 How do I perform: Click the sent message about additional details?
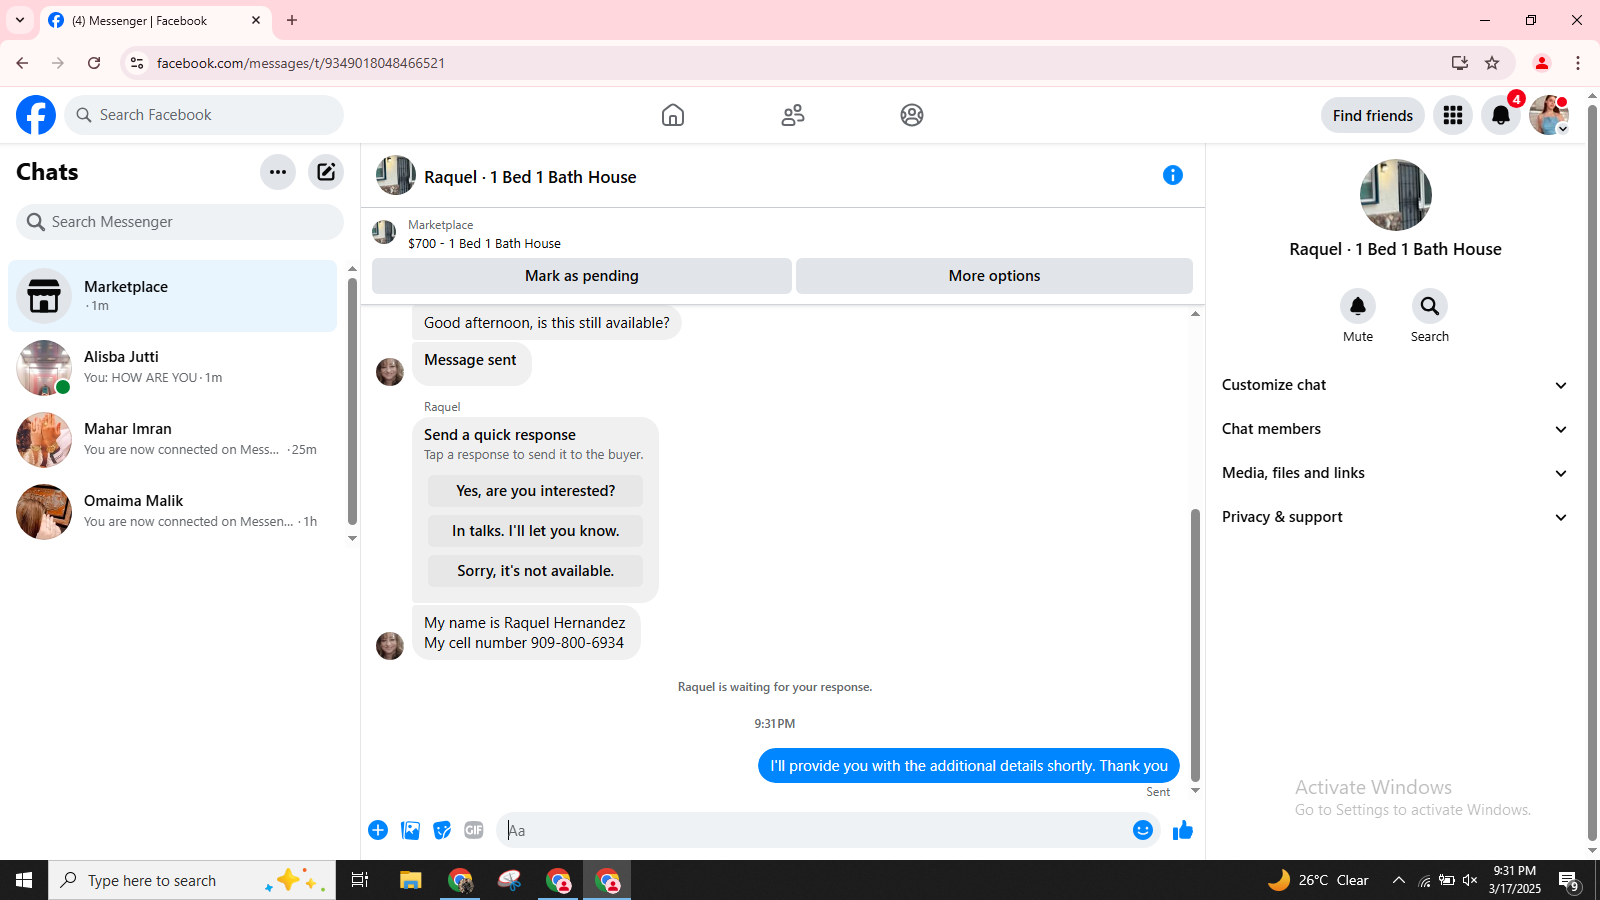[969, 766]
